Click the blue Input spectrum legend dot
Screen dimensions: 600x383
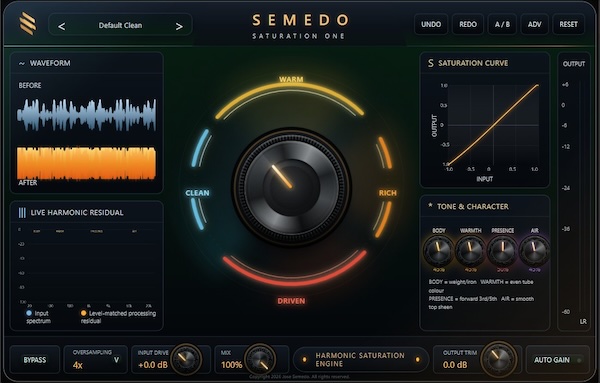click(29, 313)
